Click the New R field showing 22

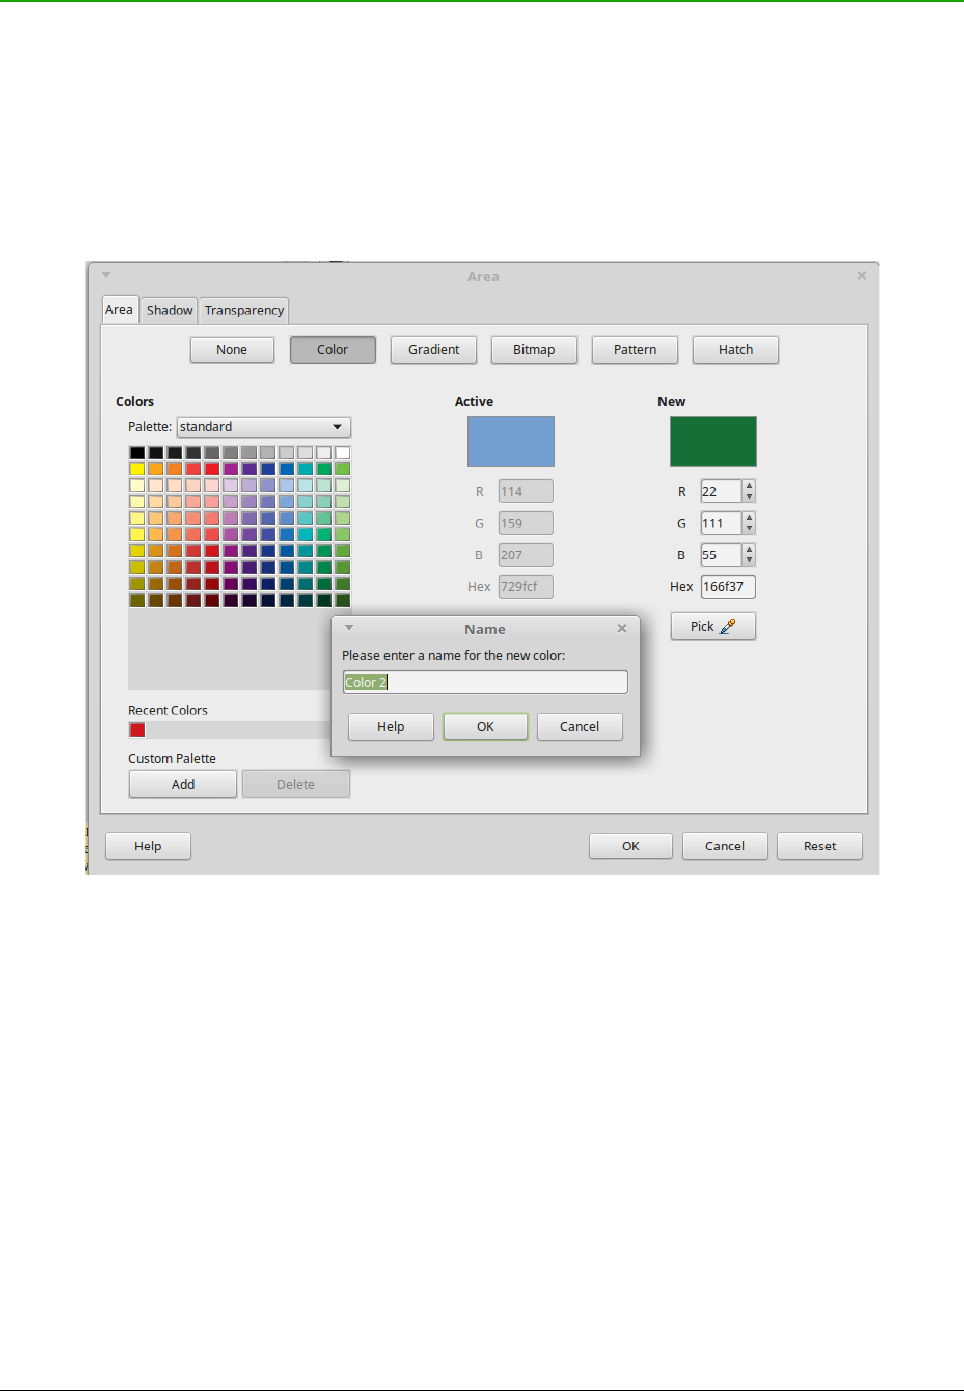pos(721,491)
